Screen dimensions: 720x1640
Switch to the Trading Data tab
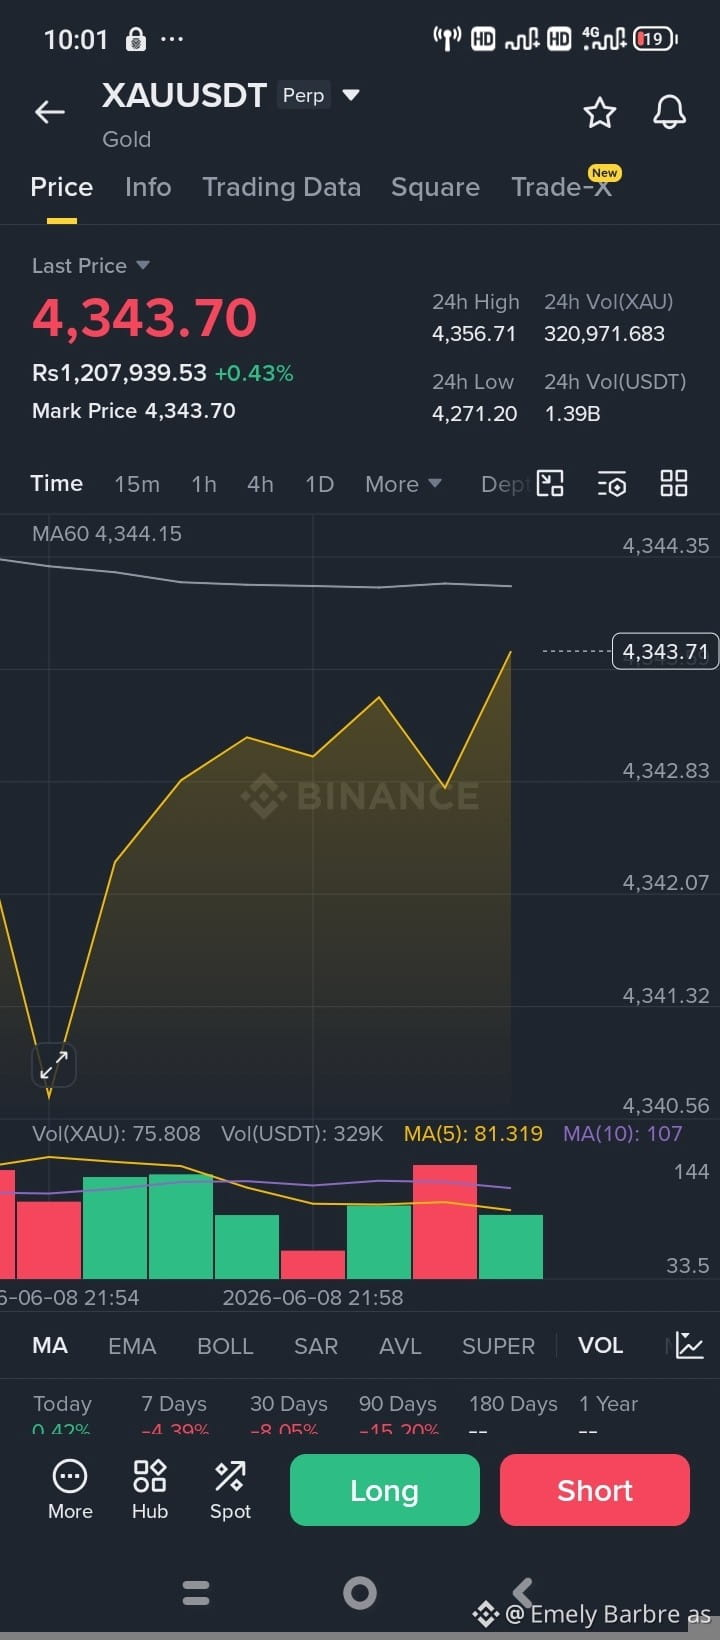(281, 187)
